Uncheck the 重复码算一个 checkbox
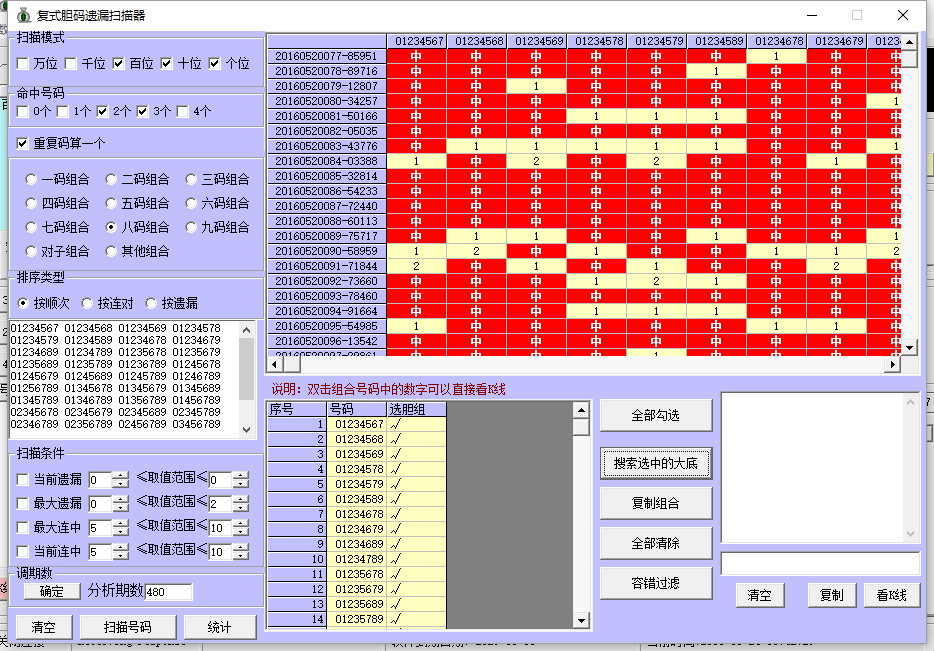934x651 pixels. tap(23, 143)
